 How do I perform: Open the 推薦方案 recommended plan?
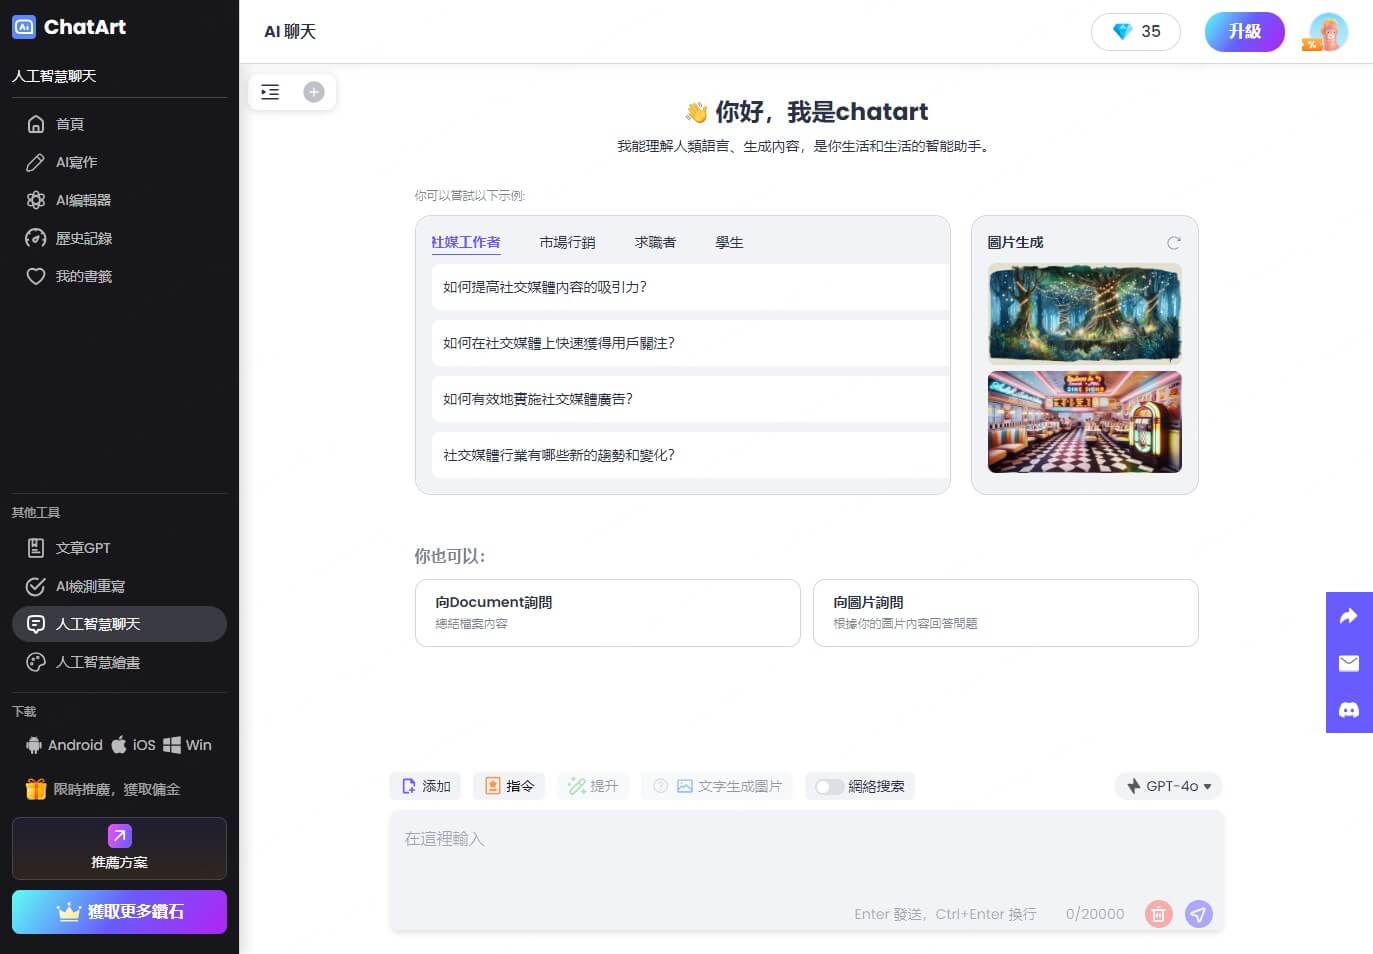[119, 848]
